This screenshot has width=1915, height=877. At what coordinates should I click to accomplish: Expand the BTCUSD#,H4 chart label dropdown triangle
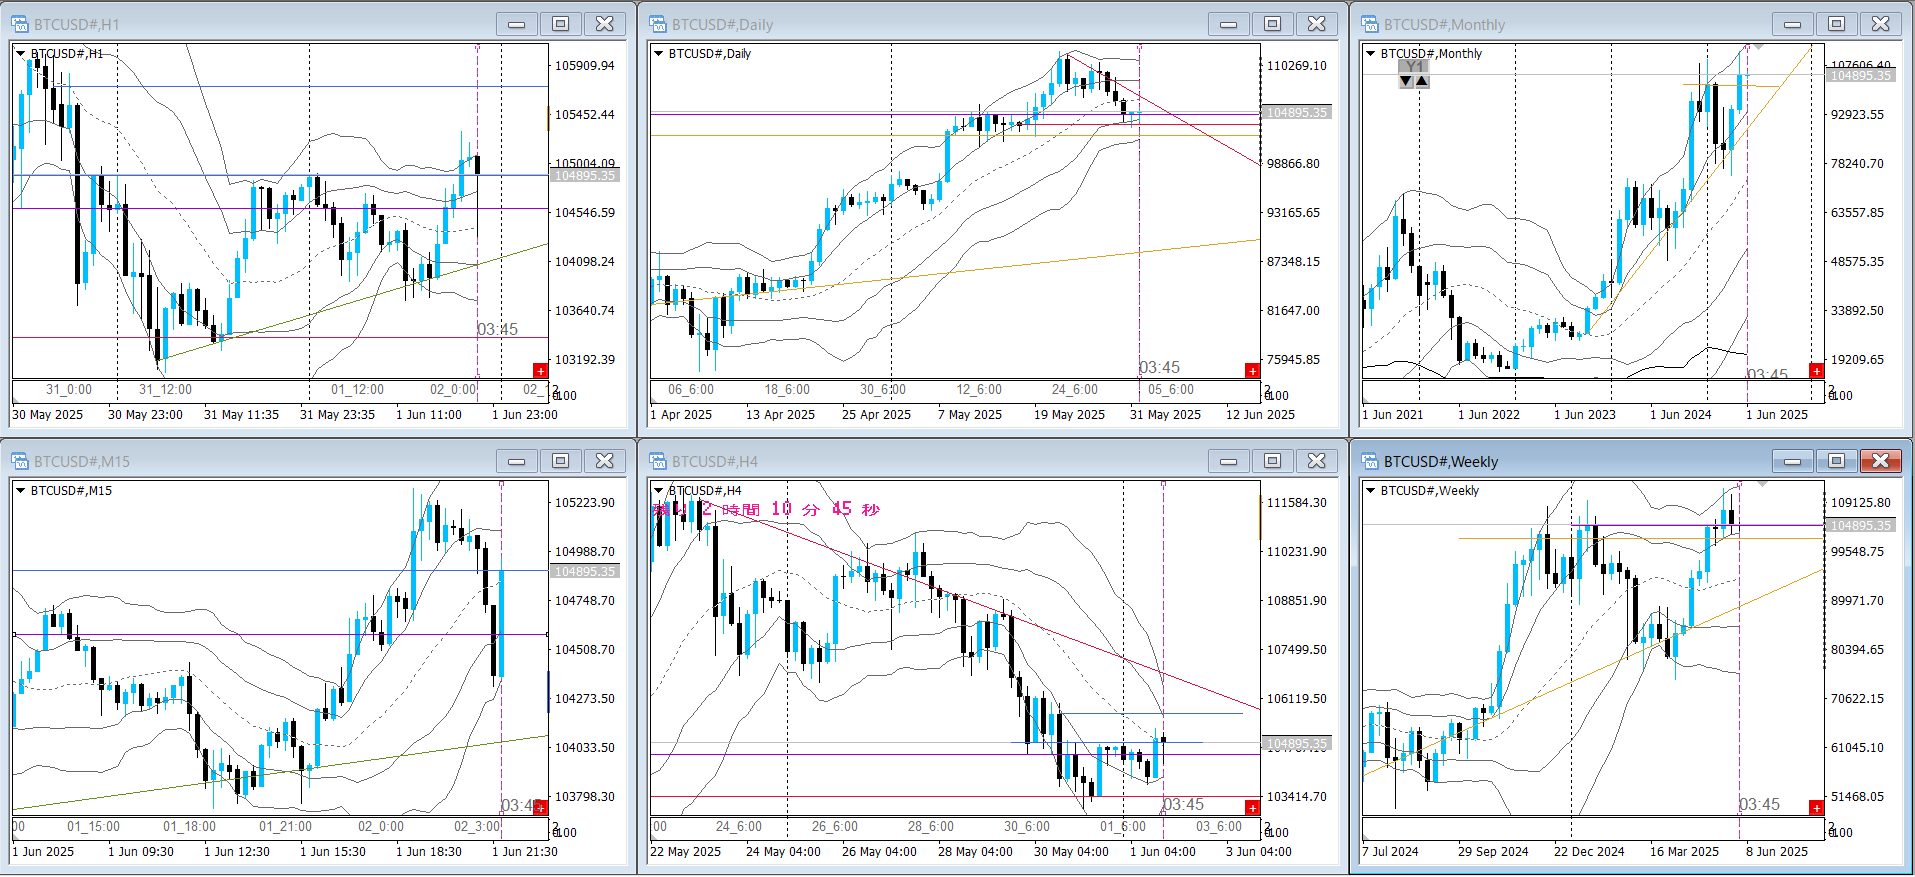(658, 490)
